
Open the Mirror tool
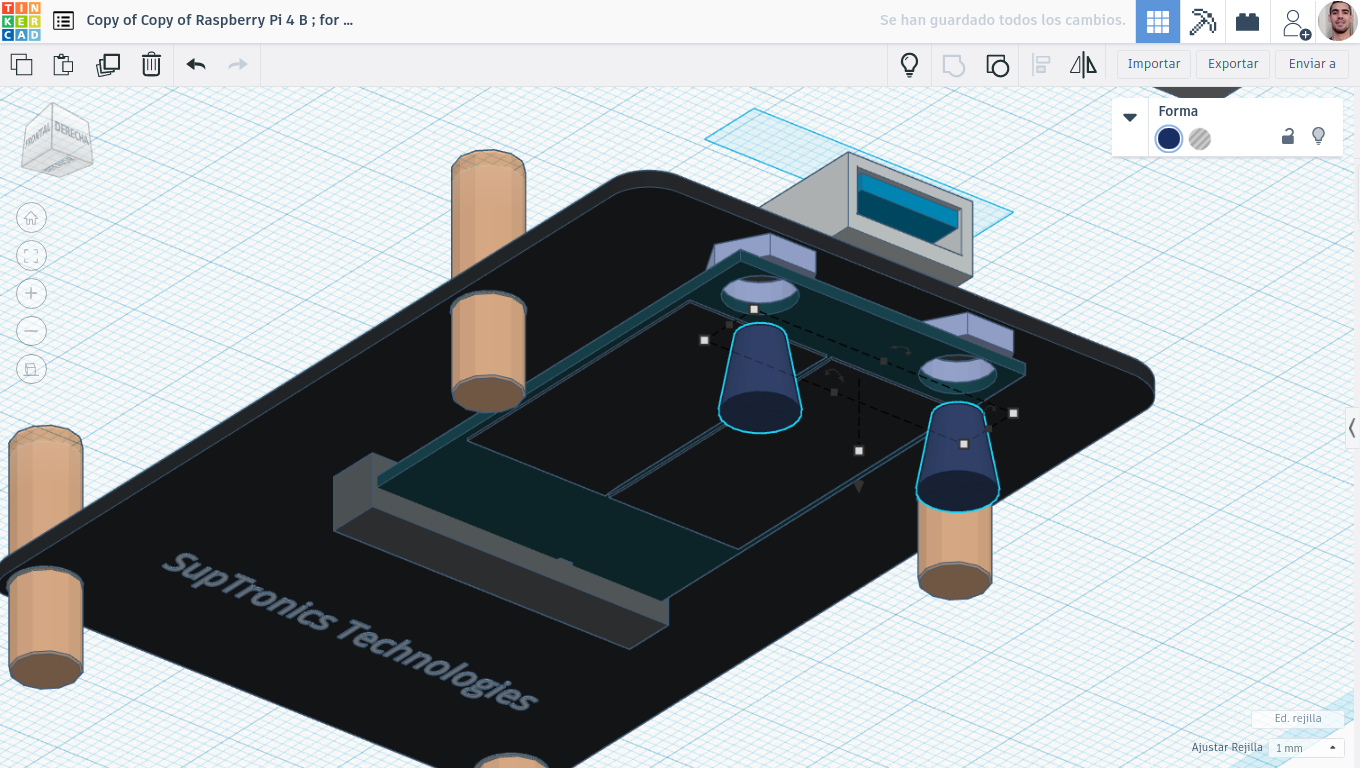(1083, 65)
